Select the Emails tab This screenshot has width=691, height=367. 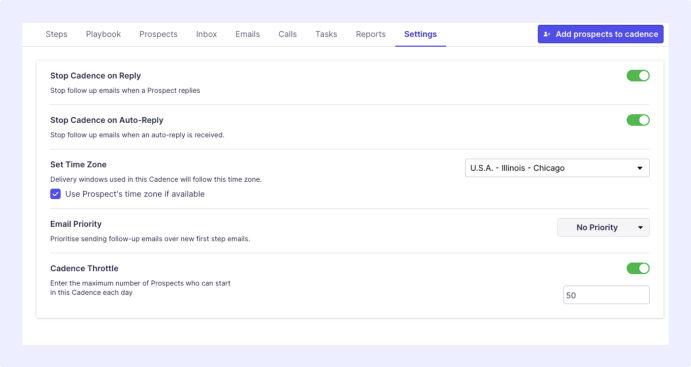pos(247,34)
